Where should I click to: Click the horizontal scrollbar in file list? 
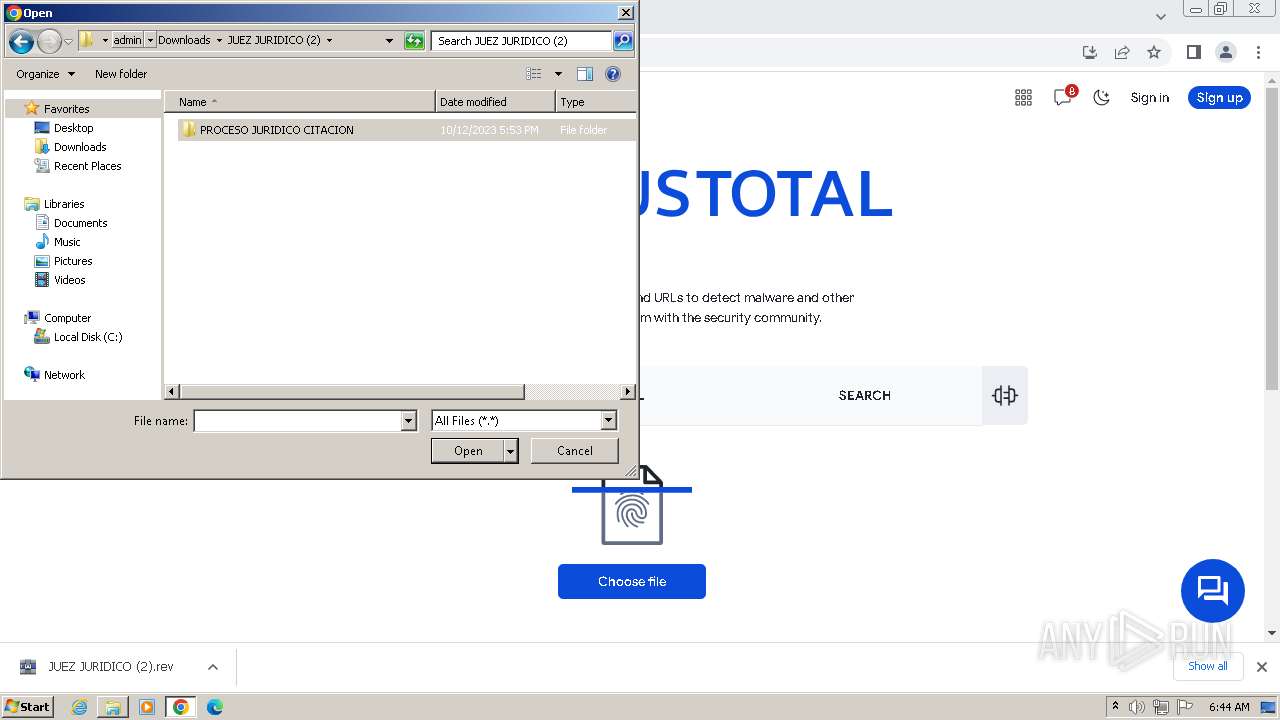click(352, 392)
